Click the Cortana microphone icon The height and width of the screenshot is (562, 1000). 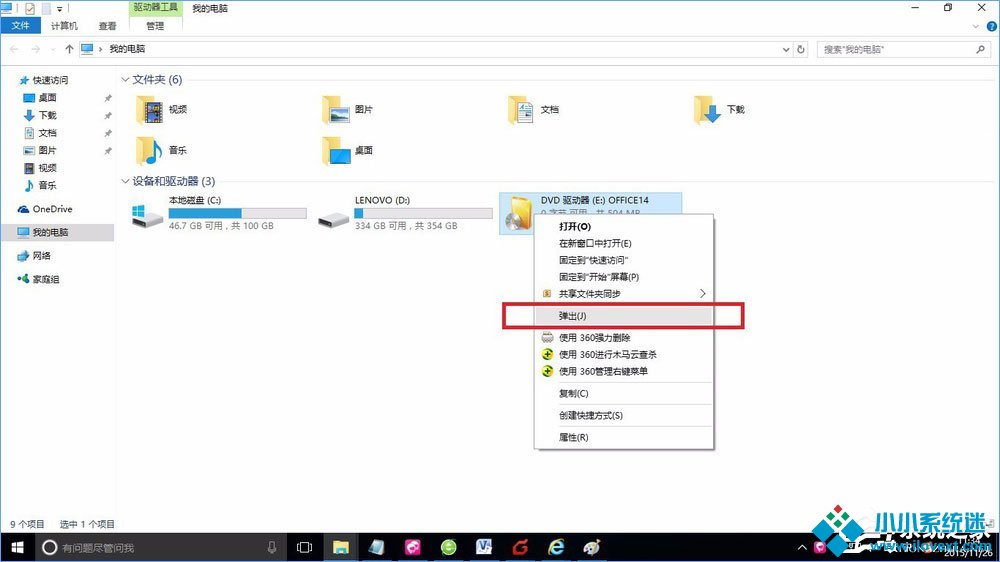272,547
